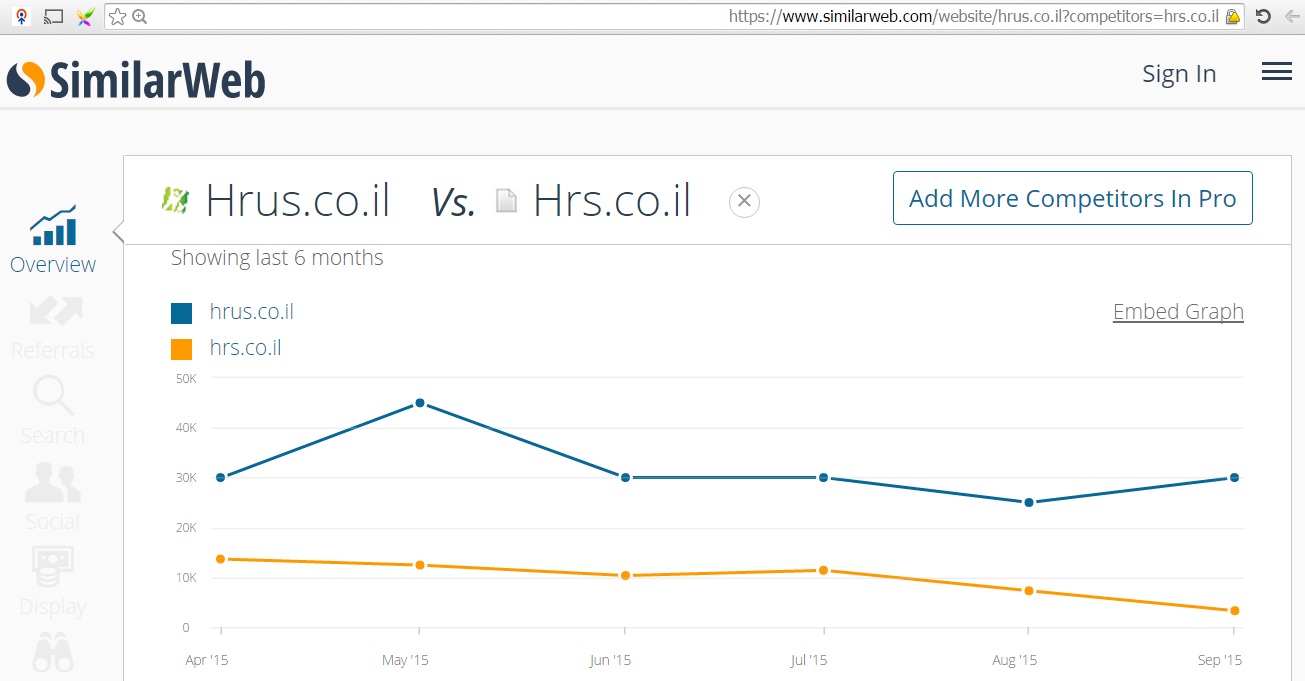Select orange hrs.co.il point for Sep '15
The height and width of the screenshot is (681, 1305).
[1234, 610]
